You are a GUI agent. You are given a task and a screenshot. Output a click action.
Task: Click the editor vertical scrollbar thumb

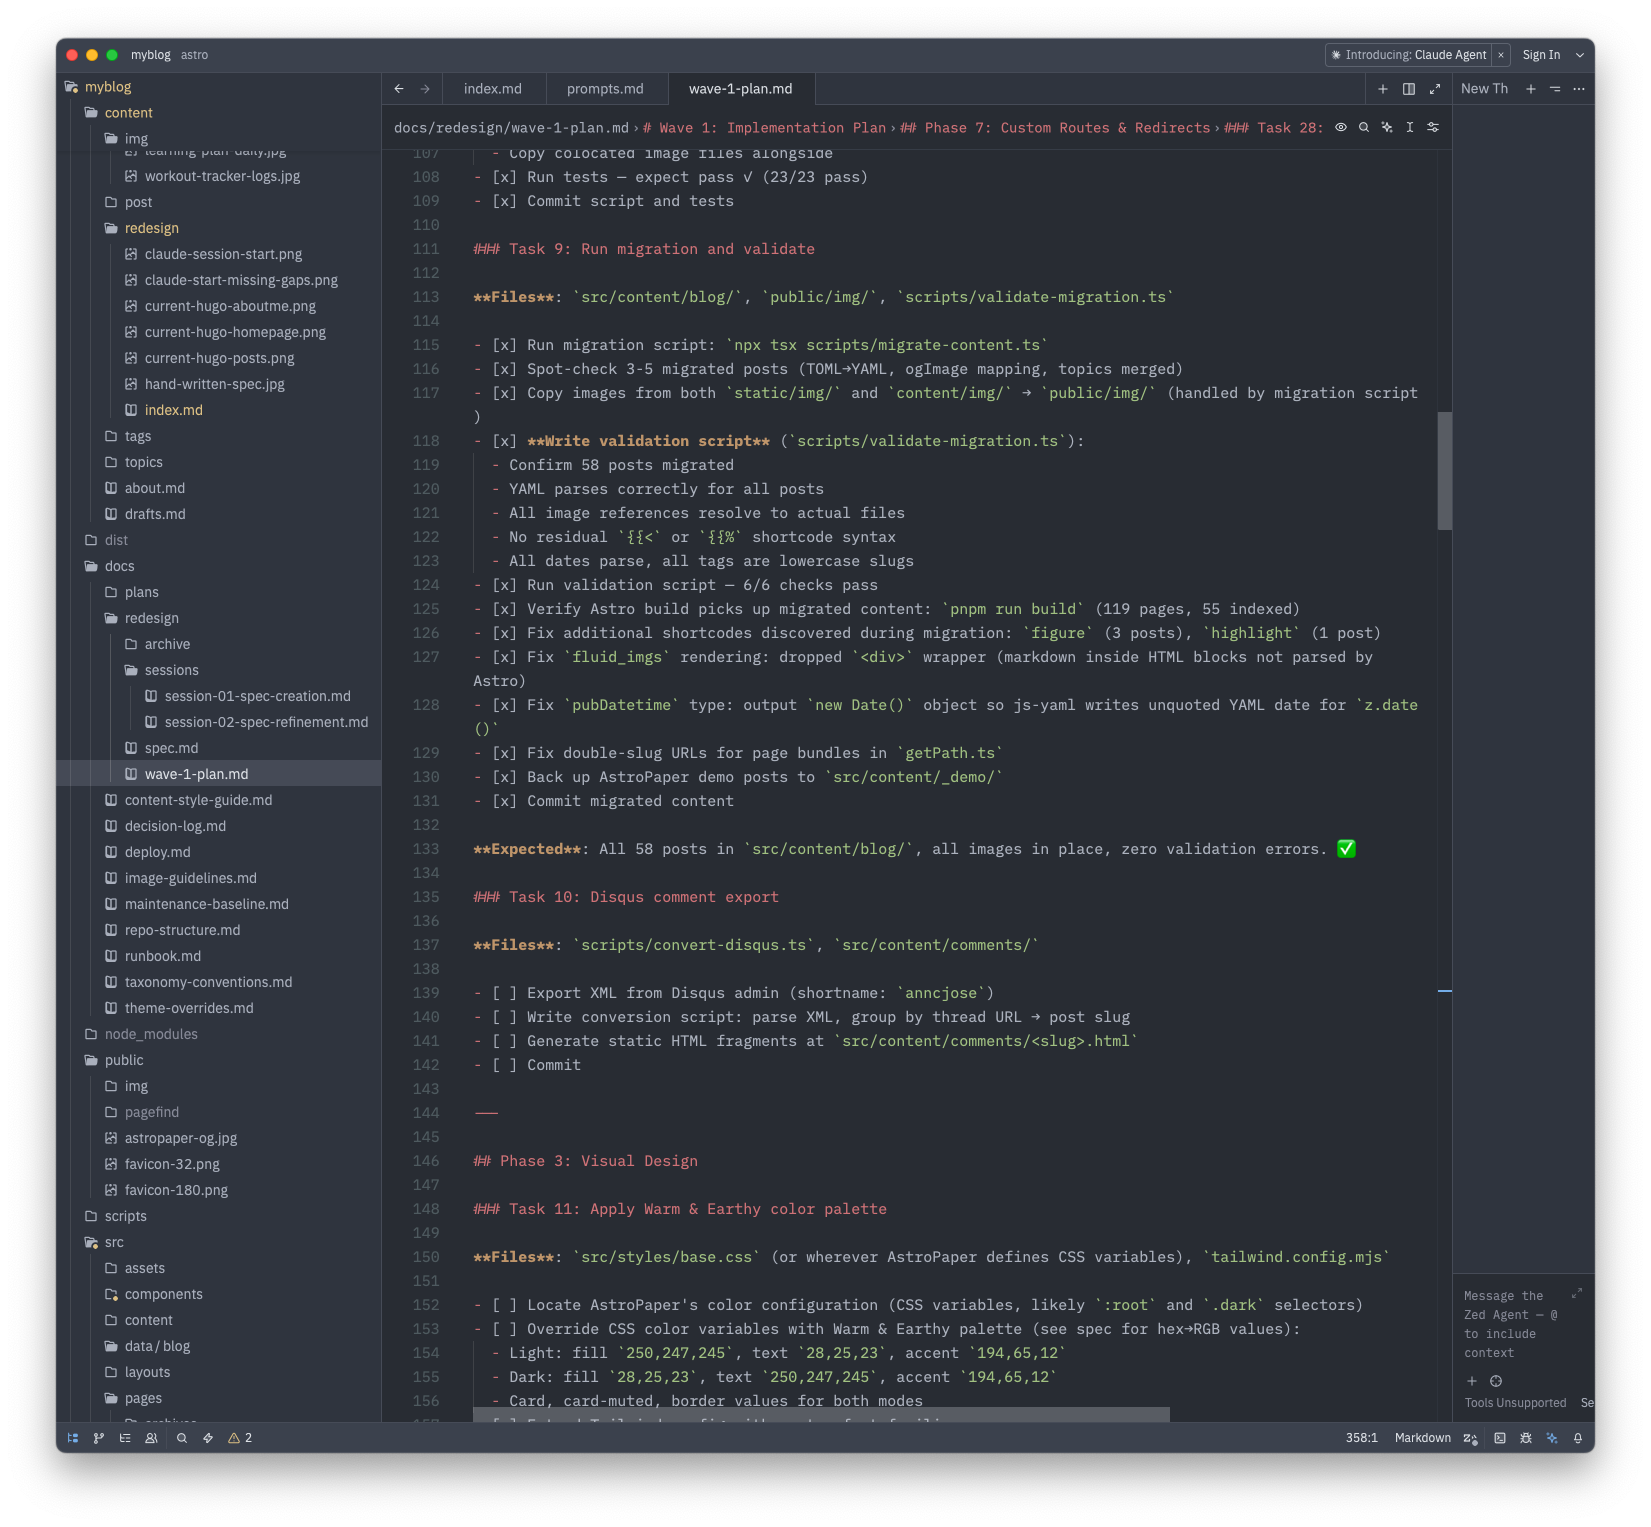click(x=1444, y=470)
